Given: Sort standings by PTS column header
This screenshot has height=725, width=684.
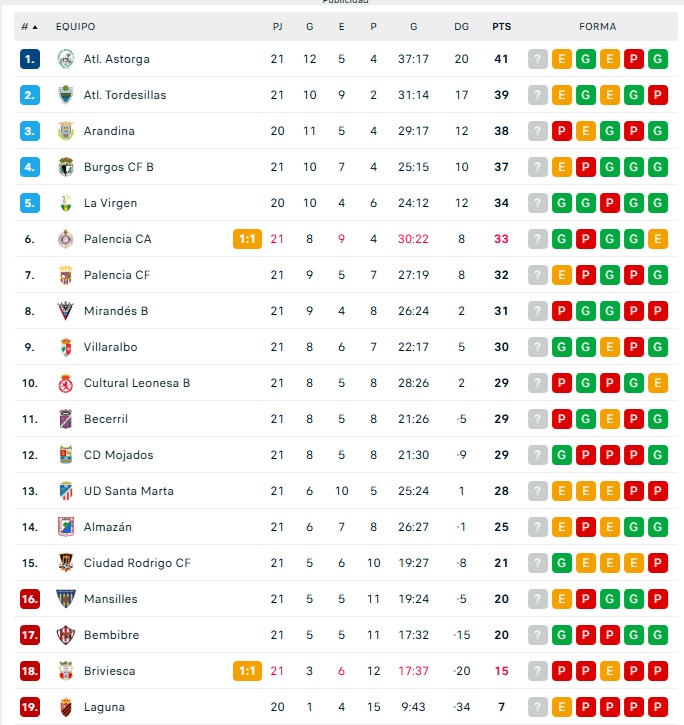Looking at the screenshot, I should coord(501,27).
